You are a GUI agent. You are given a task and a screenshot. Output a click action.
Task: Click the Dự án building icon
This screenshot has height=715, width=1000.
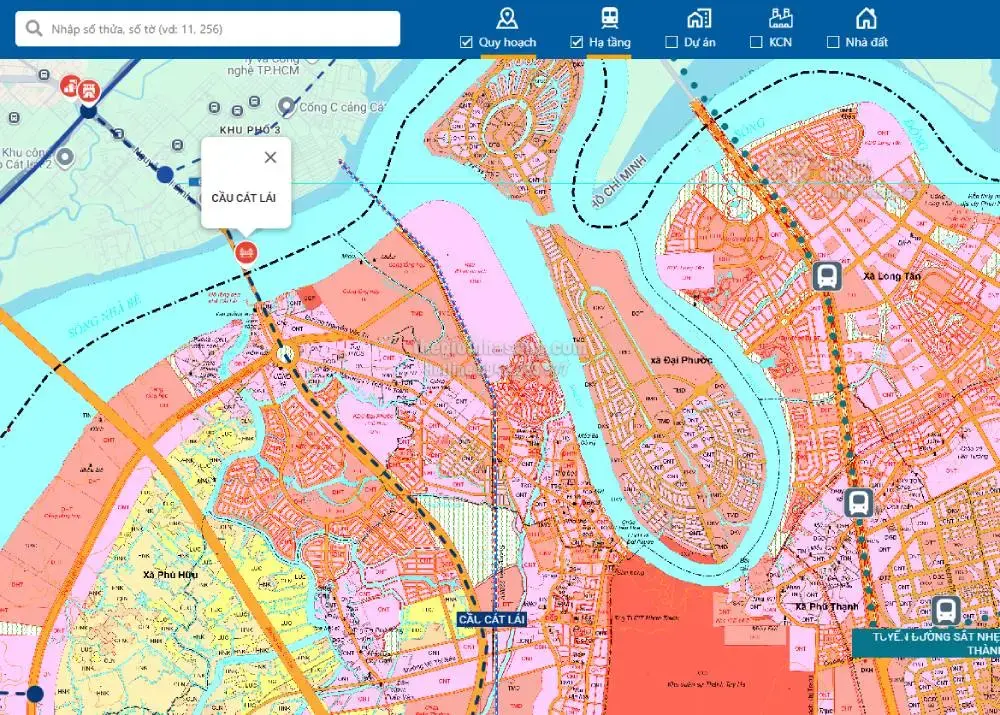click(699, 18)
